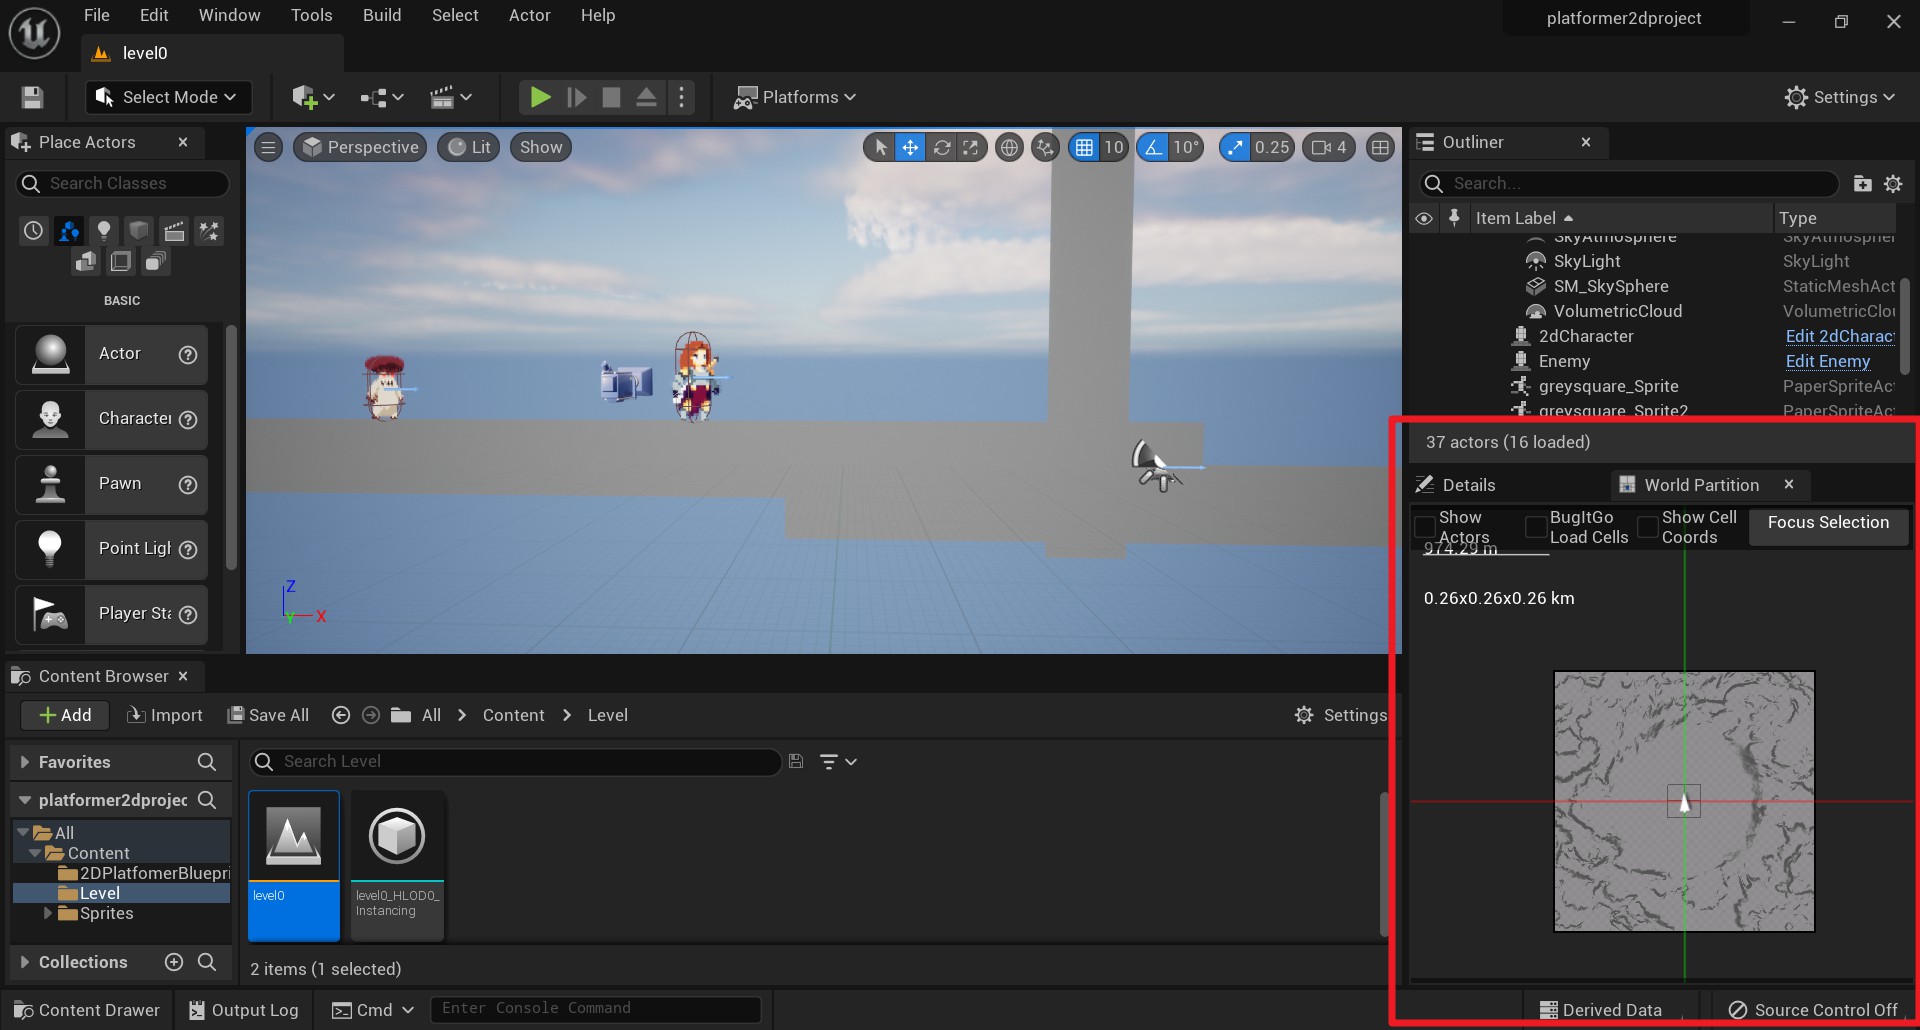Open the viewport Show menu

click(x=541, y=147)
